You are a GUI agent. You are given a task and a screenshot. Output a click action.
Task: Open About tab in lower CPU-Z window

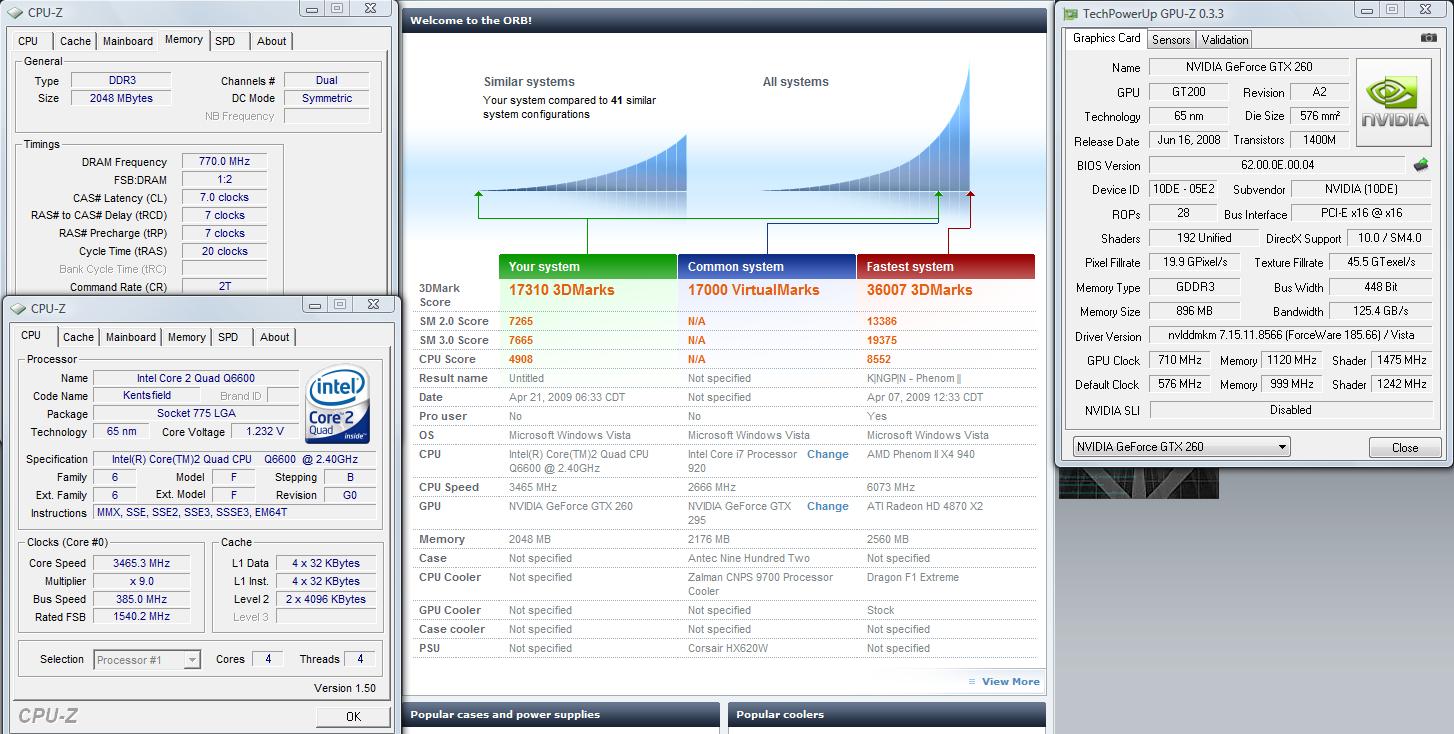tap(274, 337)
